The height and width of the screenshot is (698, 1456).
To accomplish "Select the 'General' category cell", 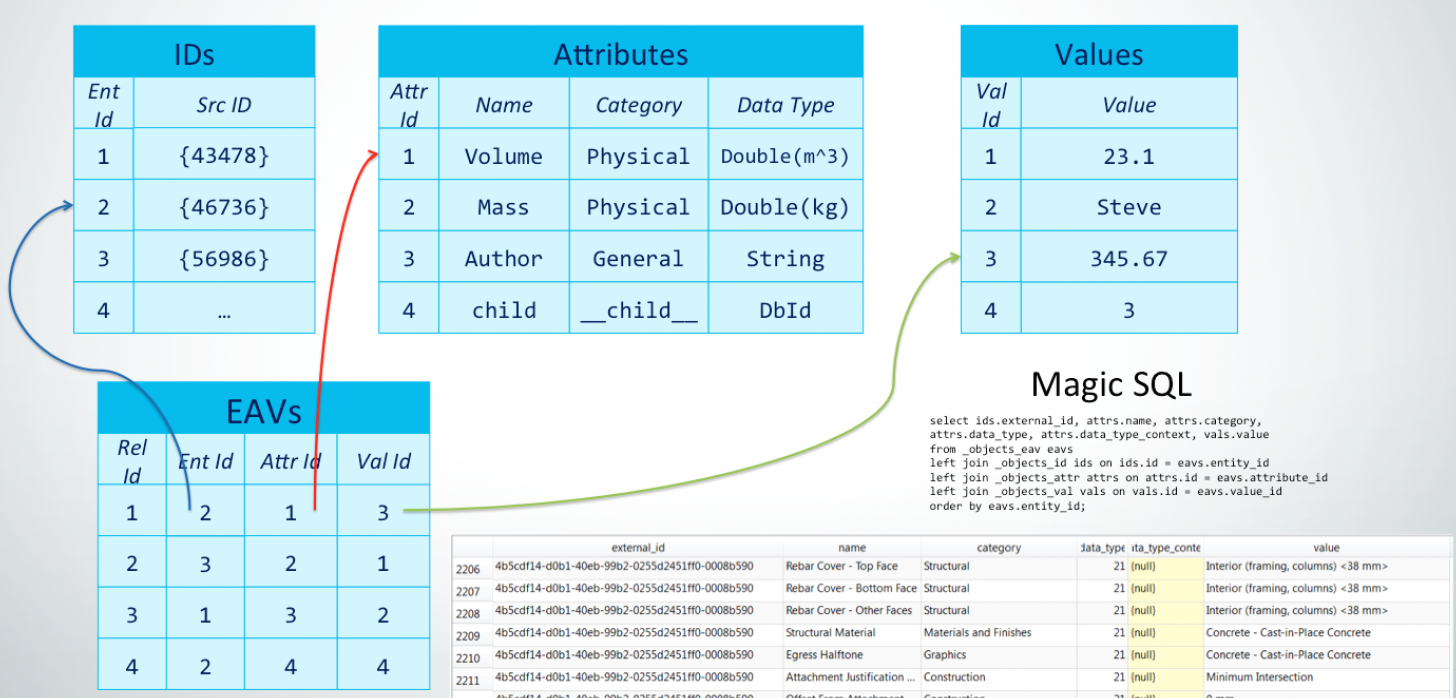I will pos(638,259).
